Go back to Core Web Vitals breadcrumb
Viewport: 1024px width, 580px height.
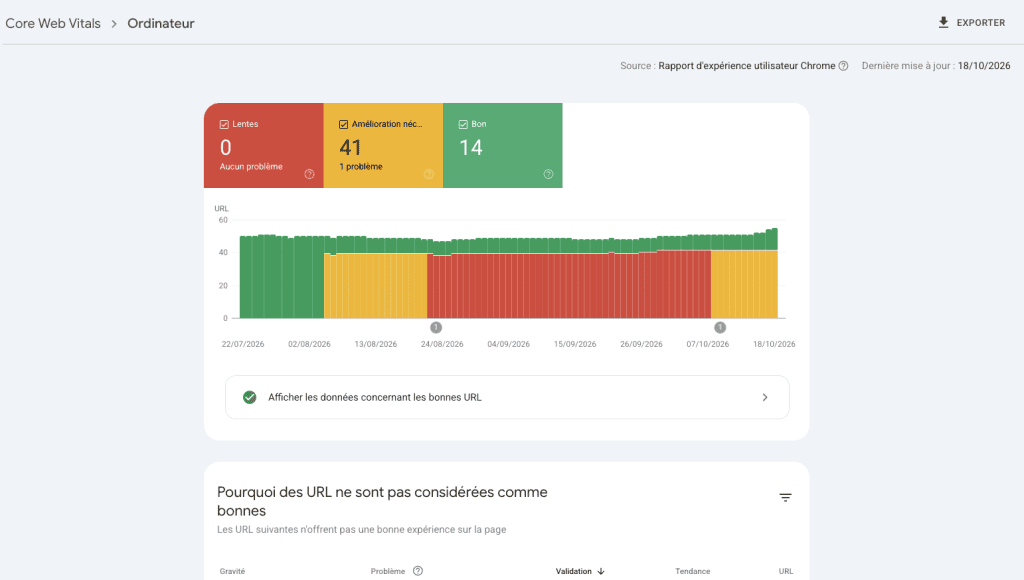(53, 24)
